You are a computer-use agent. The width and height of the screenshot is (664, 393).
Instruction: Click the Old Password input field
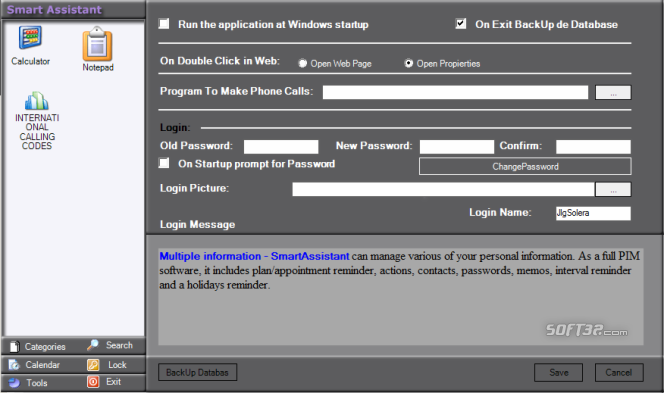tap(281, 147)
